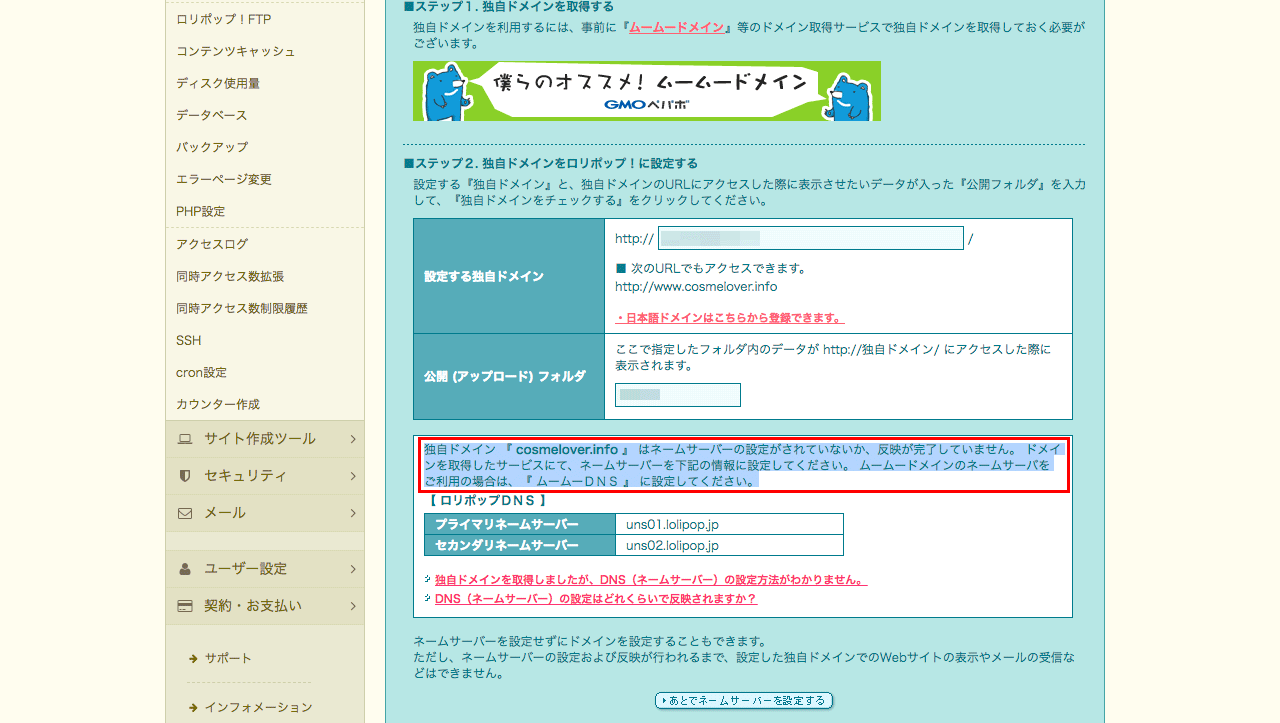Open SSH settings item

click(x=188, y=340)
